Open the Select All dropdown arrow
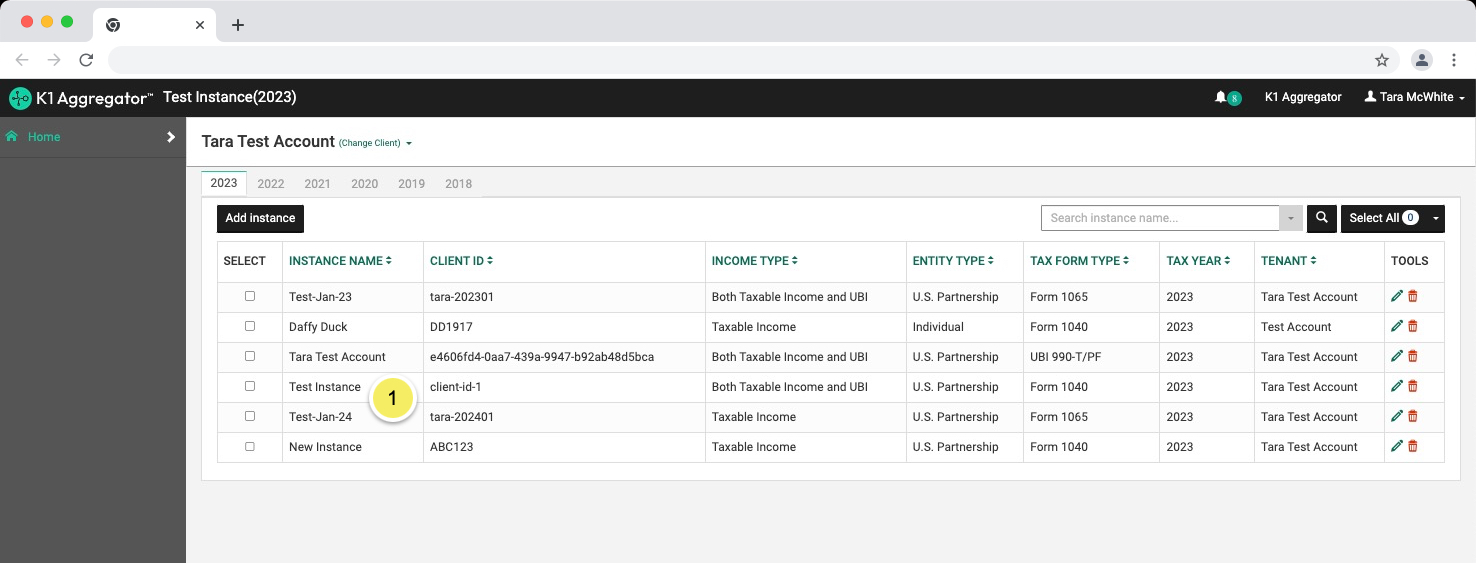The image size is (1476, 563). tap(1437, 218)
